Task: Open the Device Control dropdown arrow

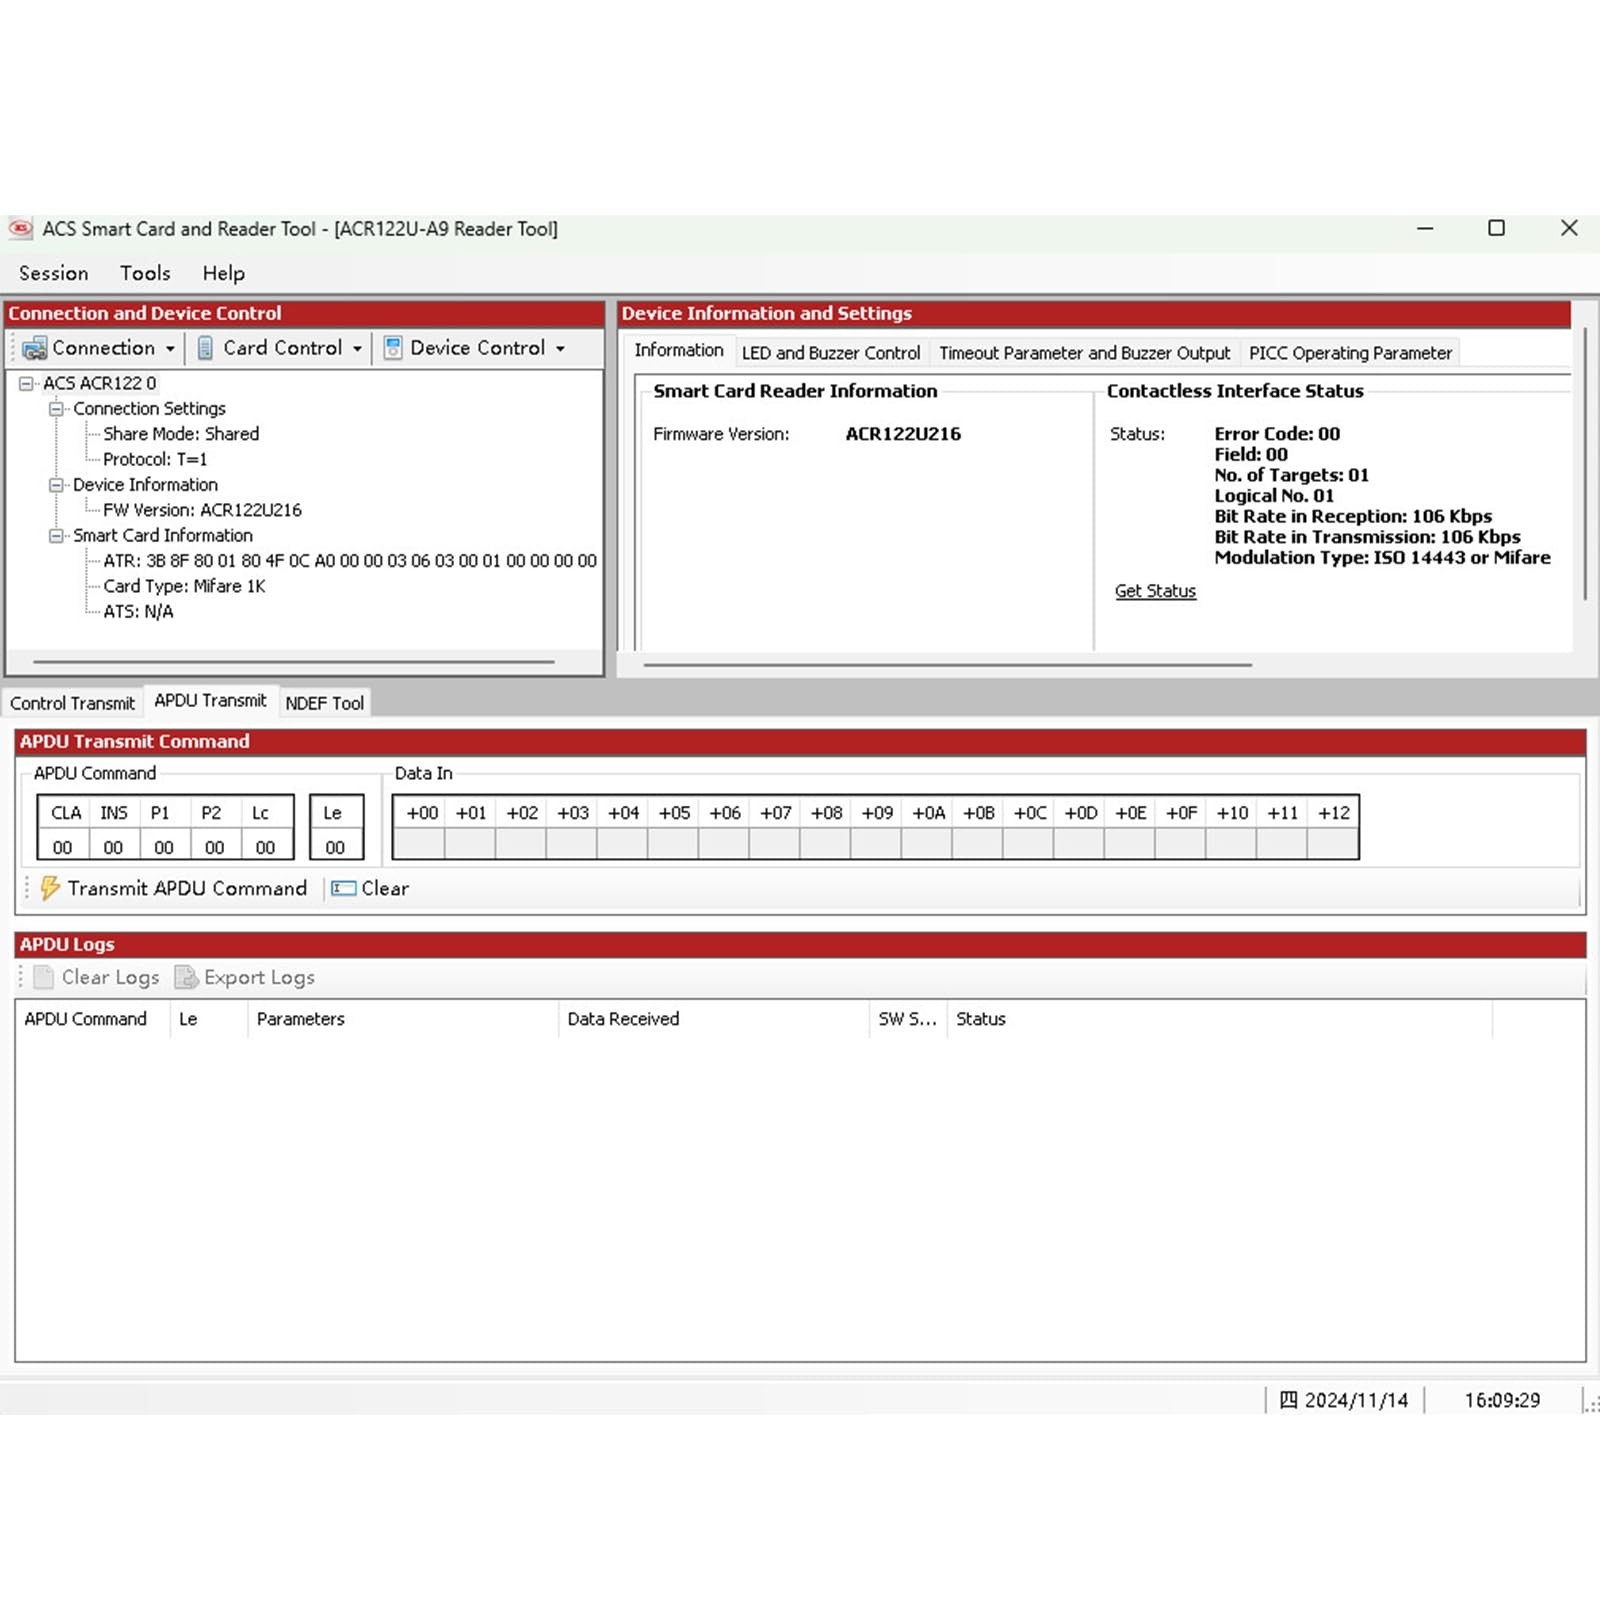Action: (x=560, y=349)
